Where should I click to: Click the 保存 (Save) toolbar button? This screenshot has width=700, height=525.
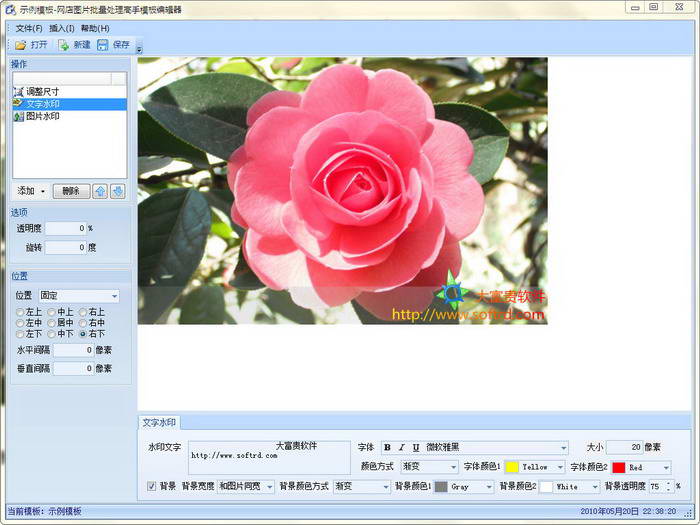coord(114,45)
